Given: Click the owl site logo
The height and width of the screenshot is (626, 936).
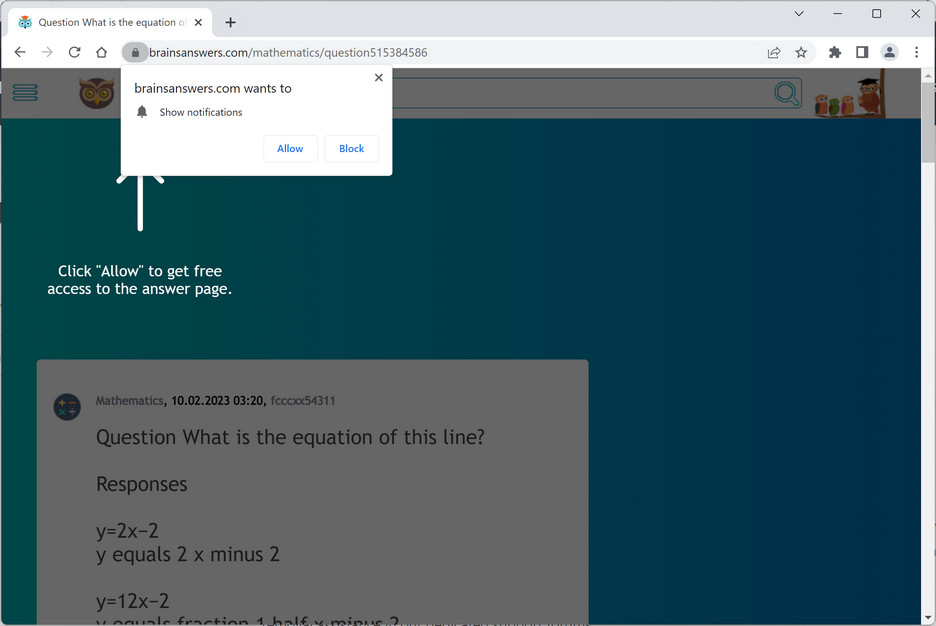Looking at the screenshot, I should point(96,93).
